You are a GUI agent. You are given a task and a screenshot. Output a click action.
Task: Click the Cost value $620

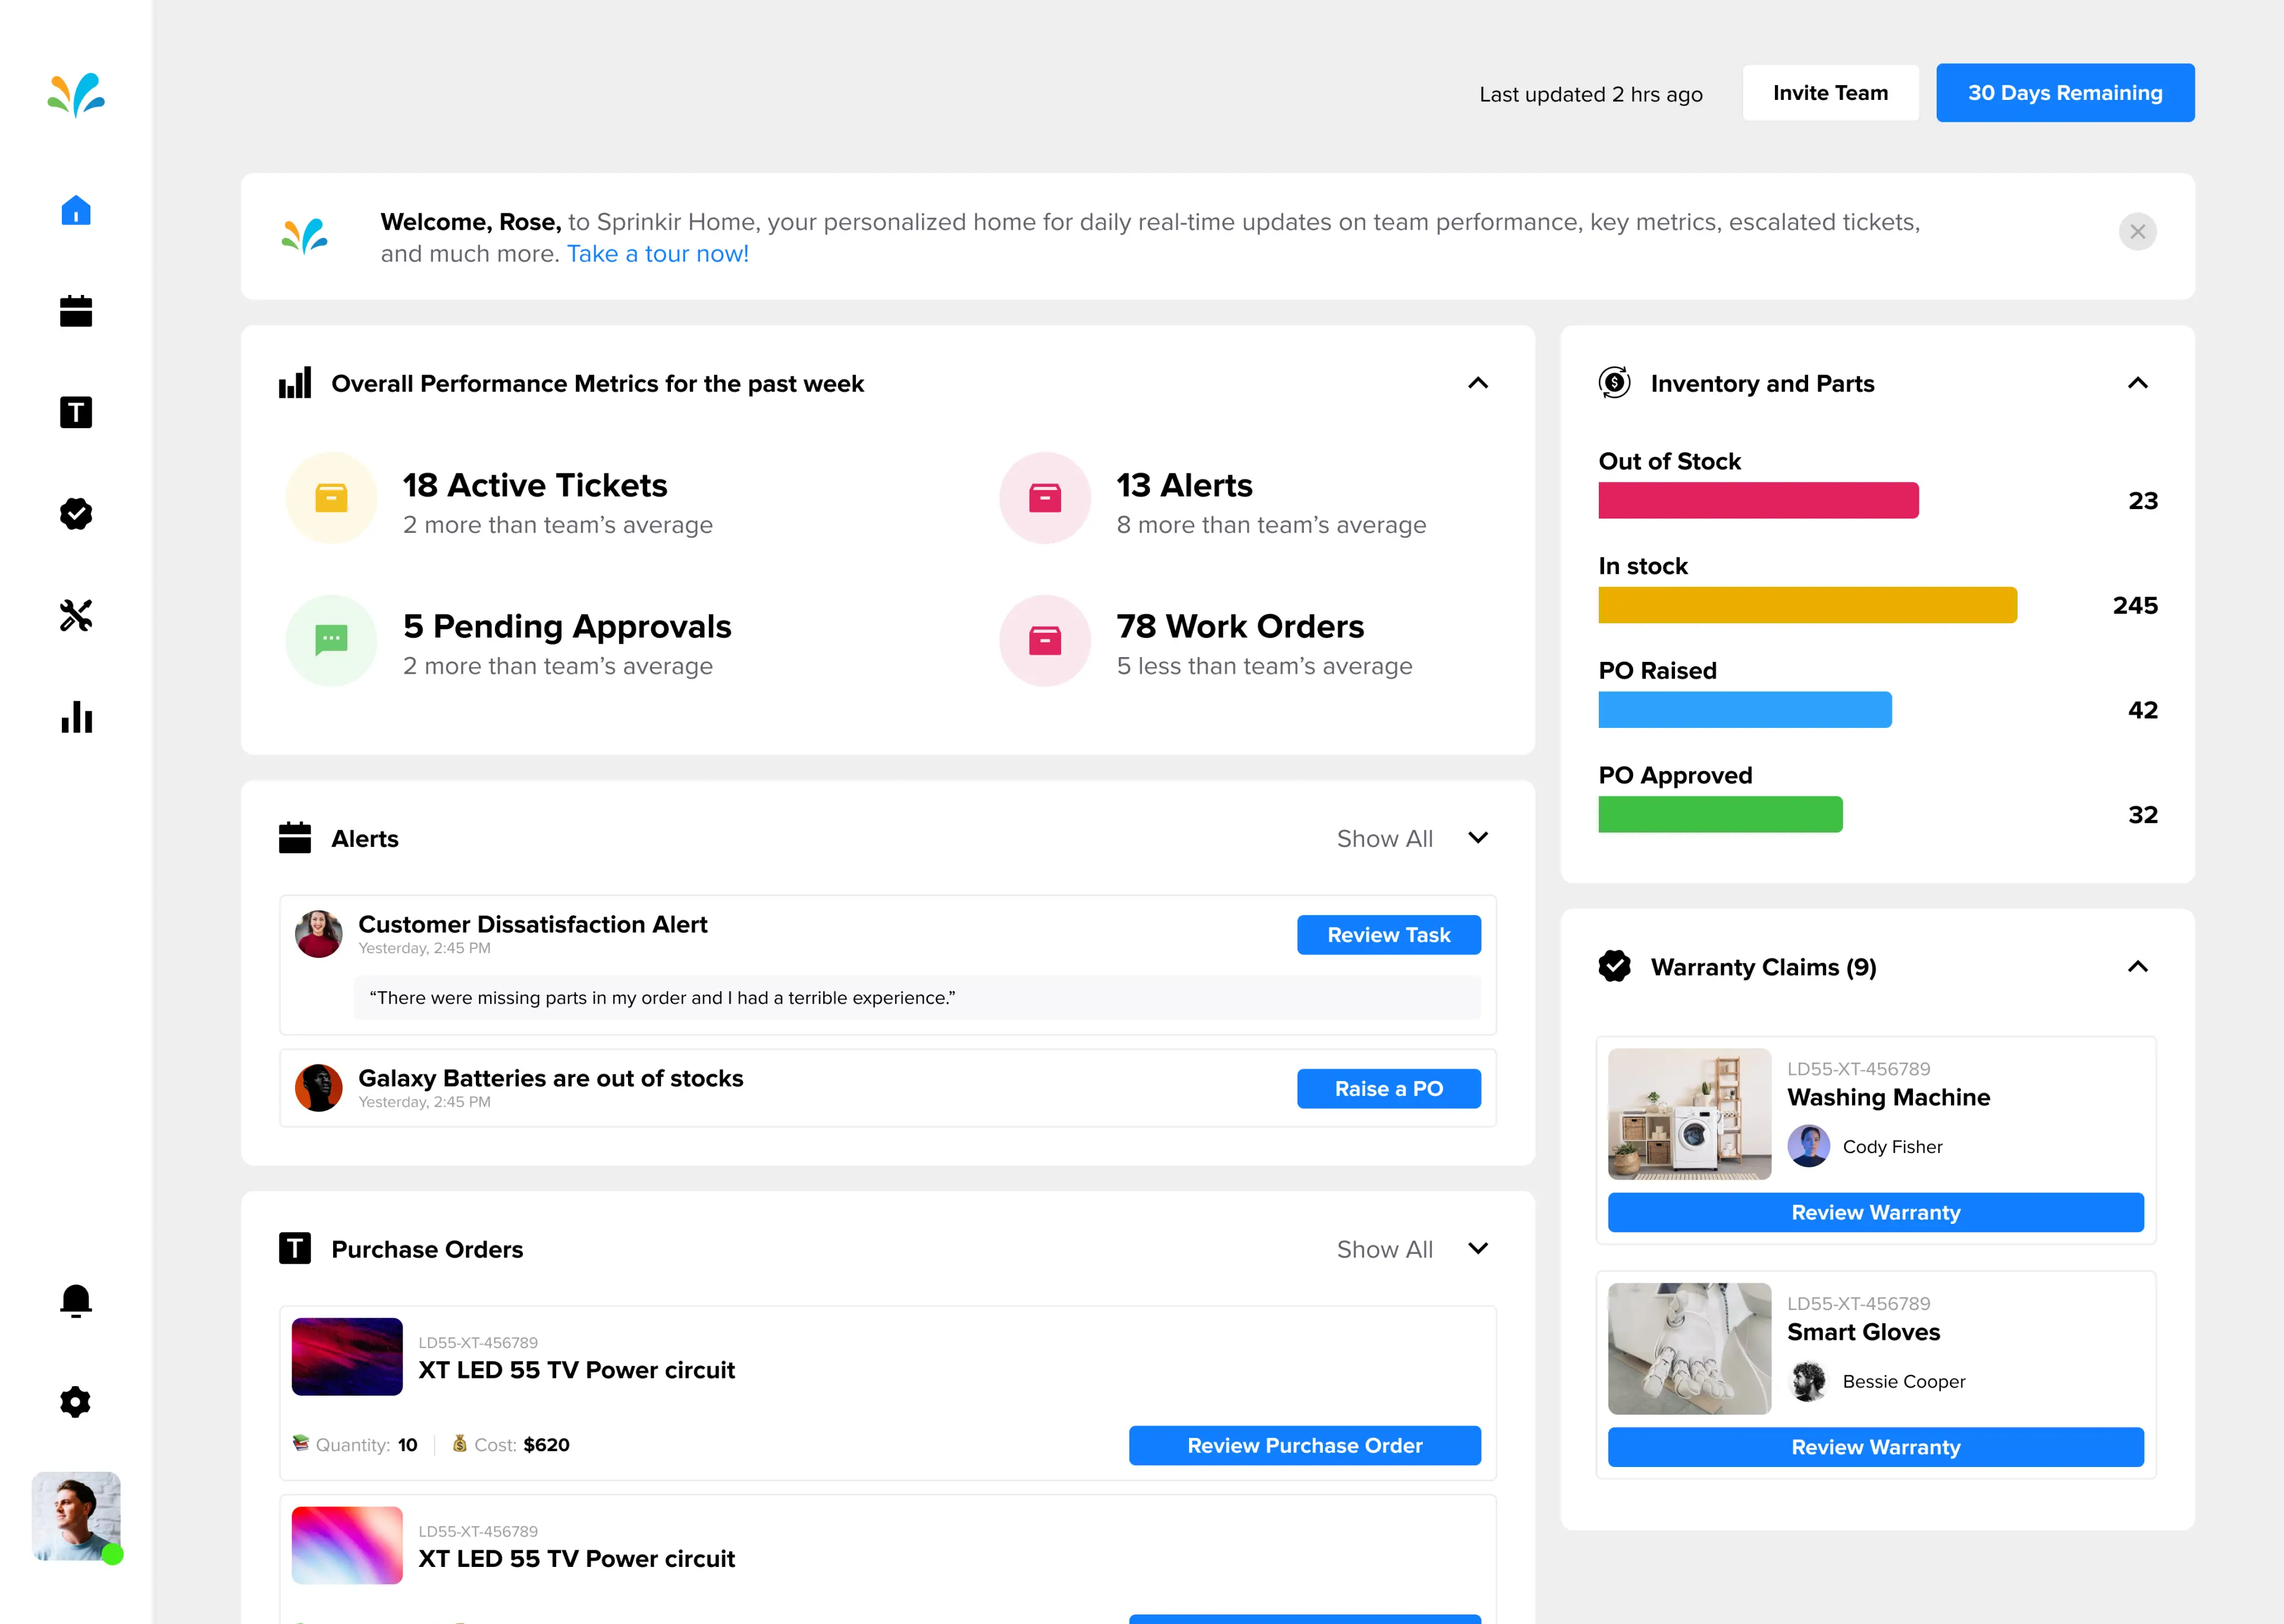coord(547,1445)
